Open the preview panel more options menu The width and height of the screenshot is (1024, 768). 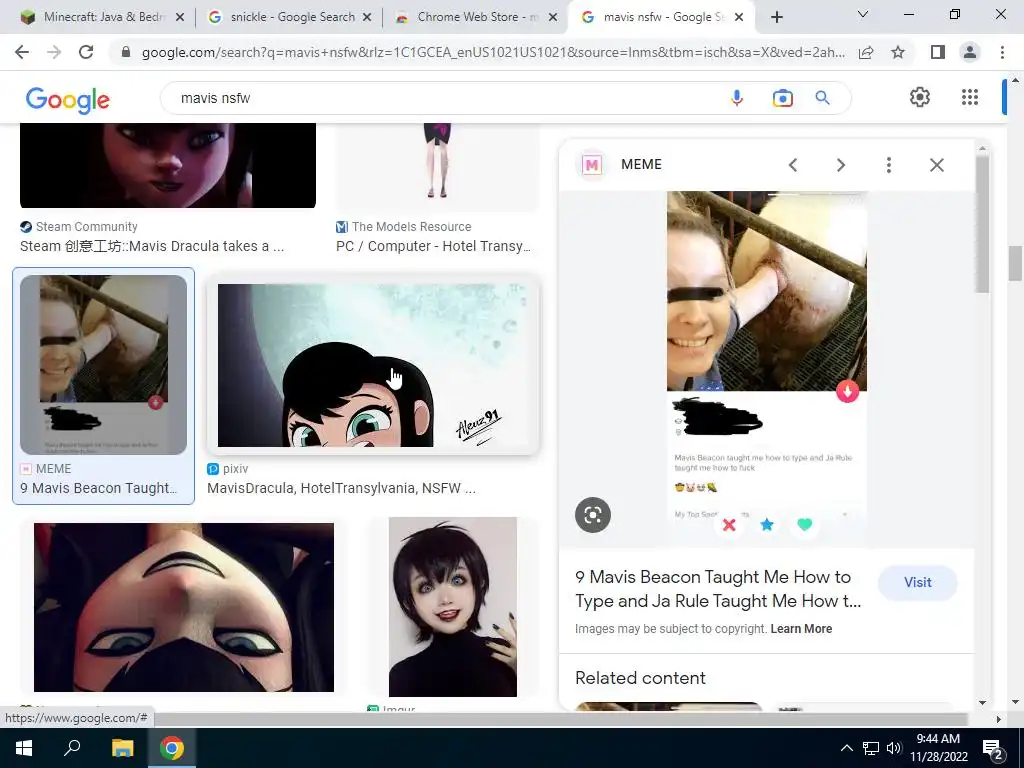click(888, 165)
